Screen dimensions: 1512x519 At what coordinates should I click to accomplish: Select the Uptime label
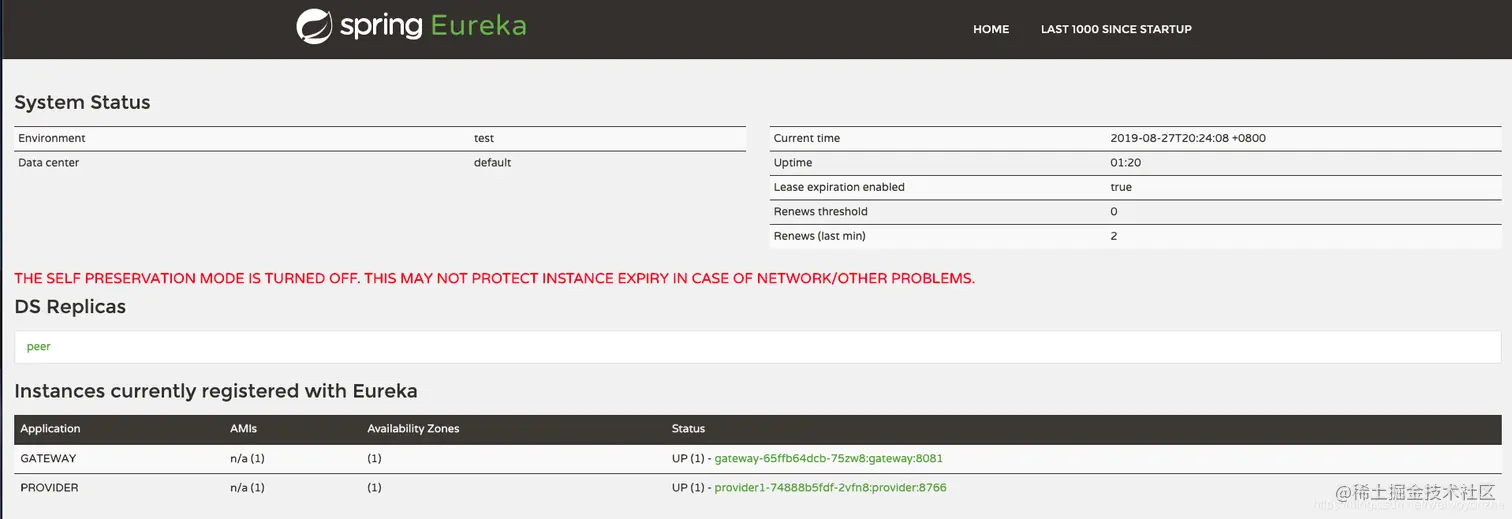click(x=793, y=162)
